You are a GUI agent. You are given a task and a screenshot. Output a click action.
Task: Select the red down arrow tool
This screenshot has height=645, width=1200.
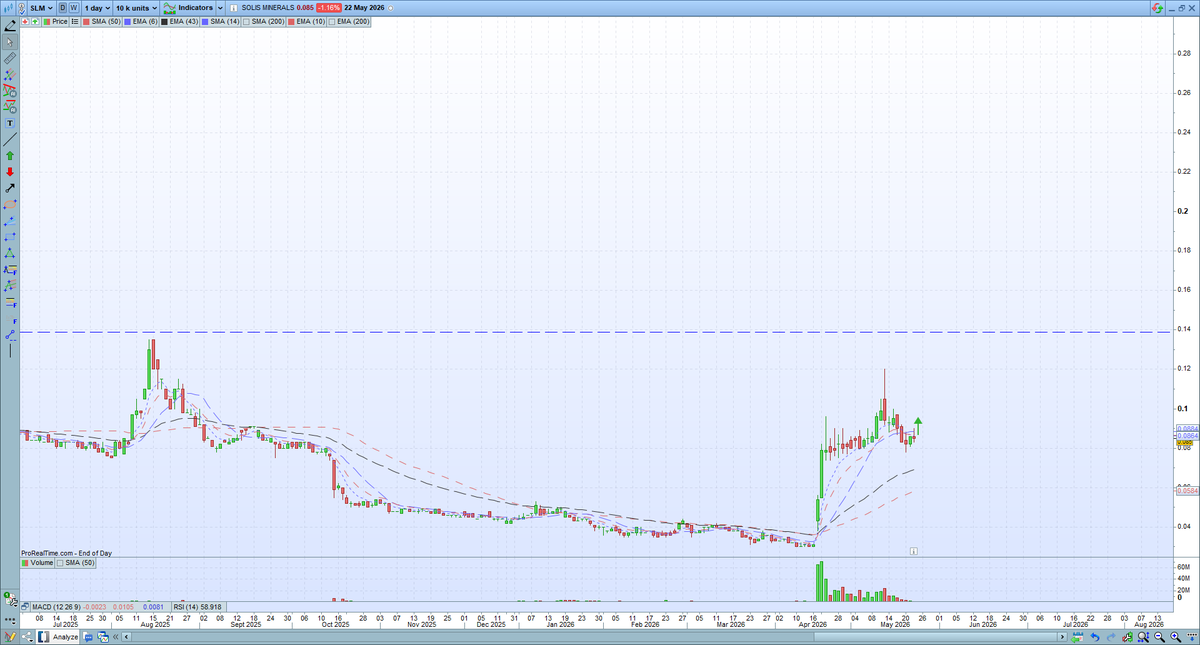click(10, 171)
